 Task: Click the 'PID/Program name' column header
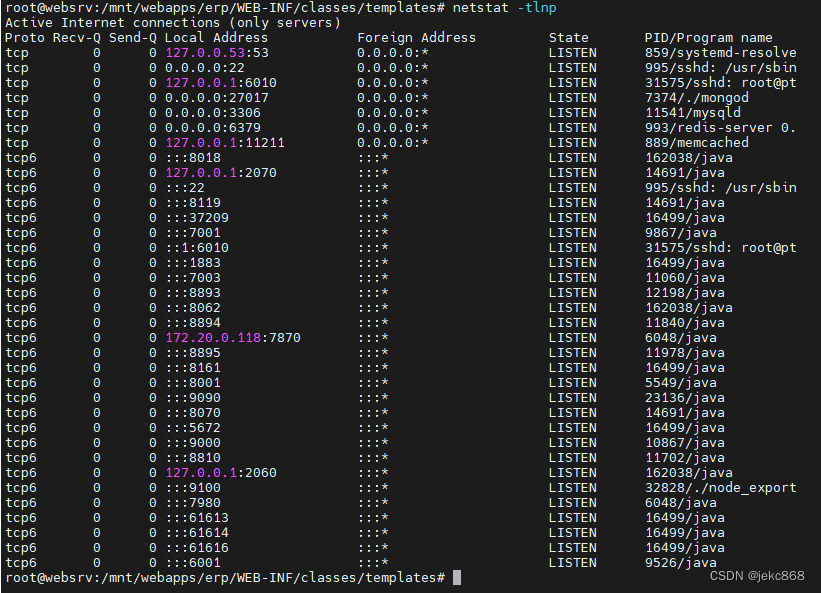pyautogui.click(x=708, y=38)
